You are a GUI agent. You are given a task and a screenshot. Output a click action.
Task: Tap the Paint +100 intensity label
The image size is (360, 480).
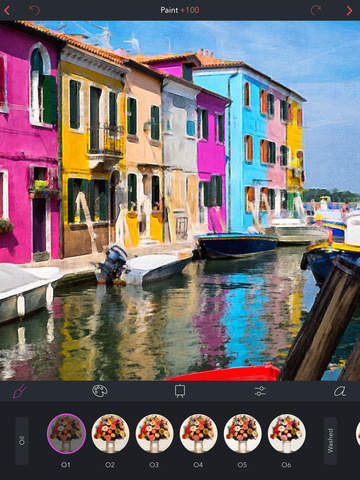click(180, 10)
